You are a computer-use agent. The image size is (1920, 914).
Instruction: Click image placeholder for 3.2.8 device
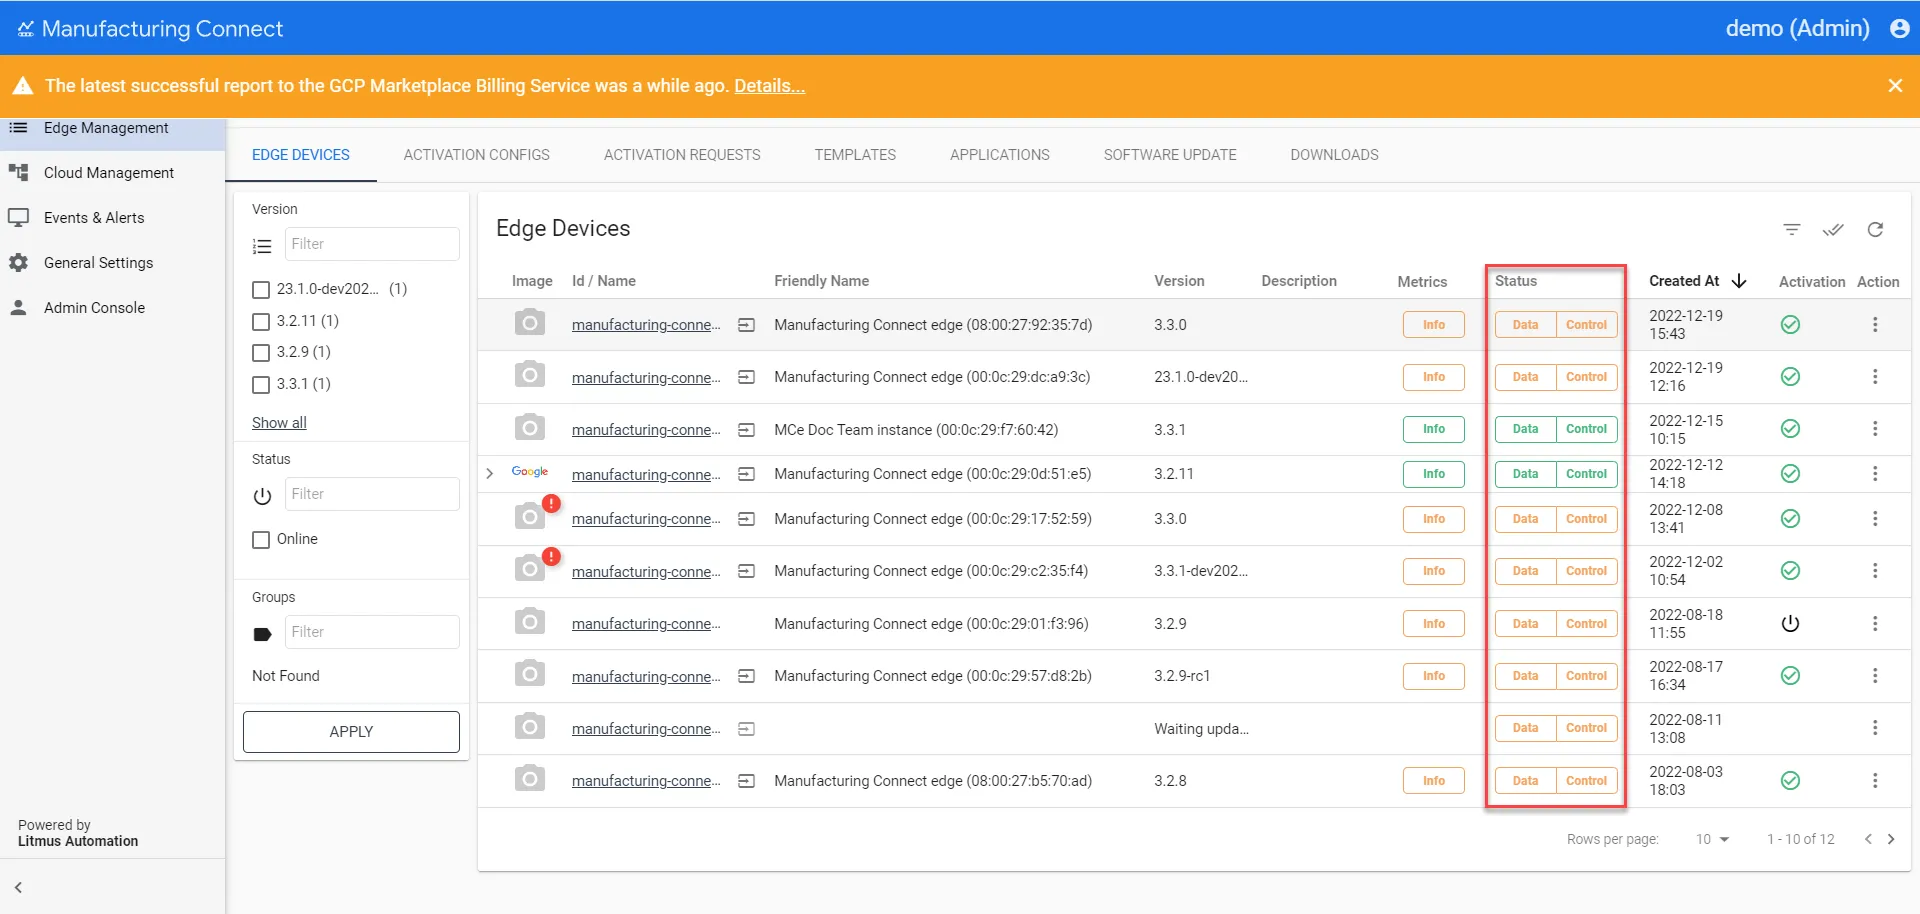pos(530,778)
